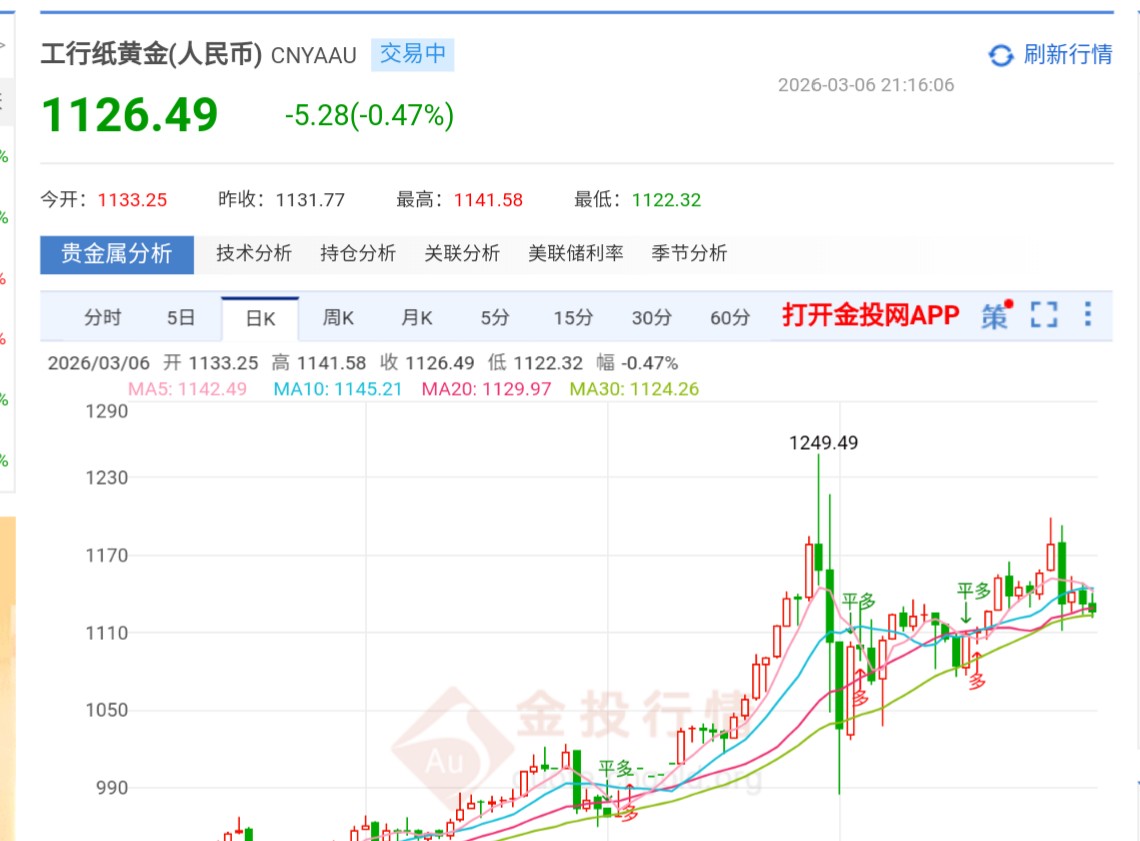Click the refresh quotes circular arrow icon
The height and width of the screenshot is (841, 1140).
1001,55
